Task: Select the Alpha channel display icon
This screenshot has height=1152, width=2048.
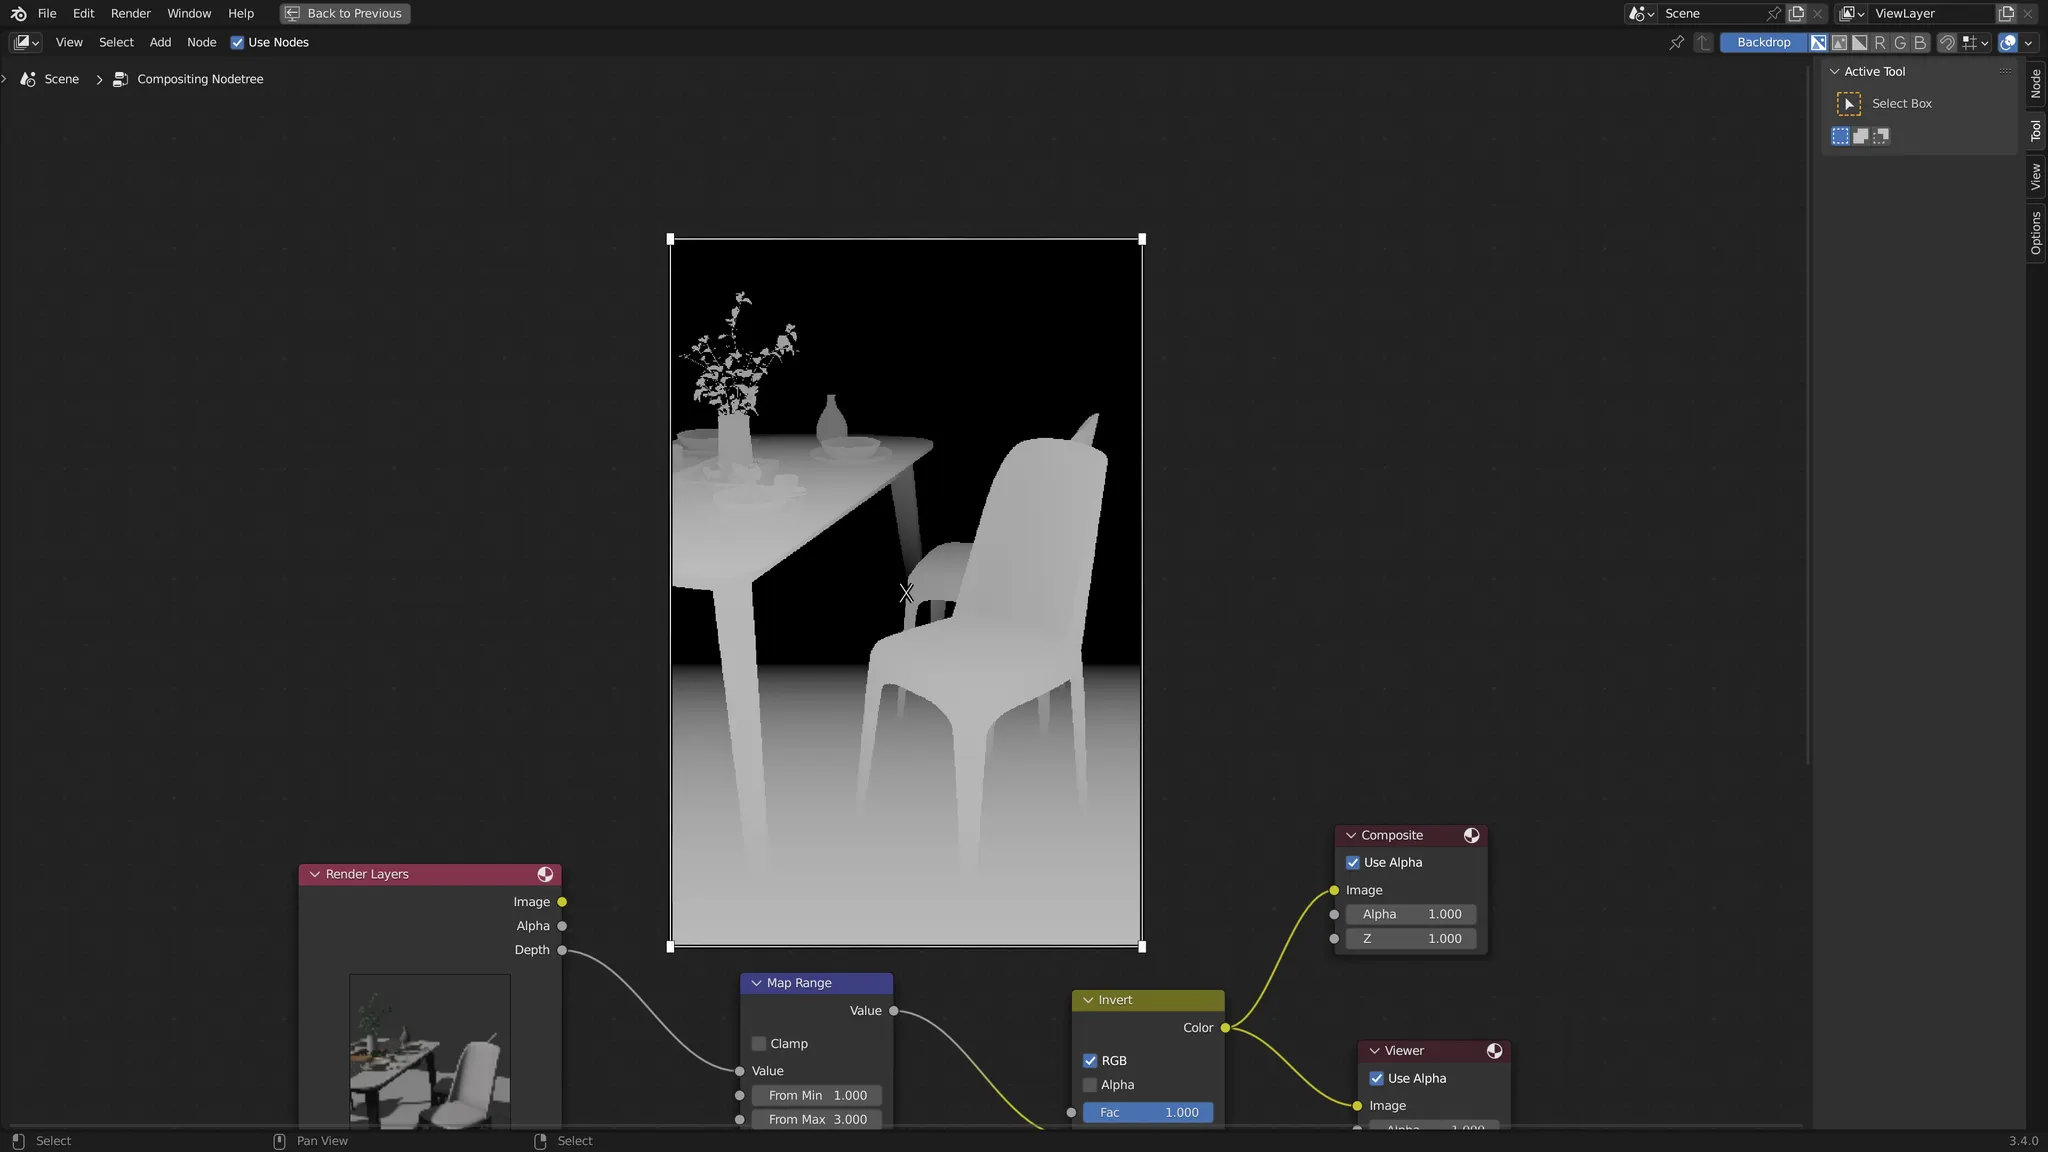Action: click(x=1859, y=43)
